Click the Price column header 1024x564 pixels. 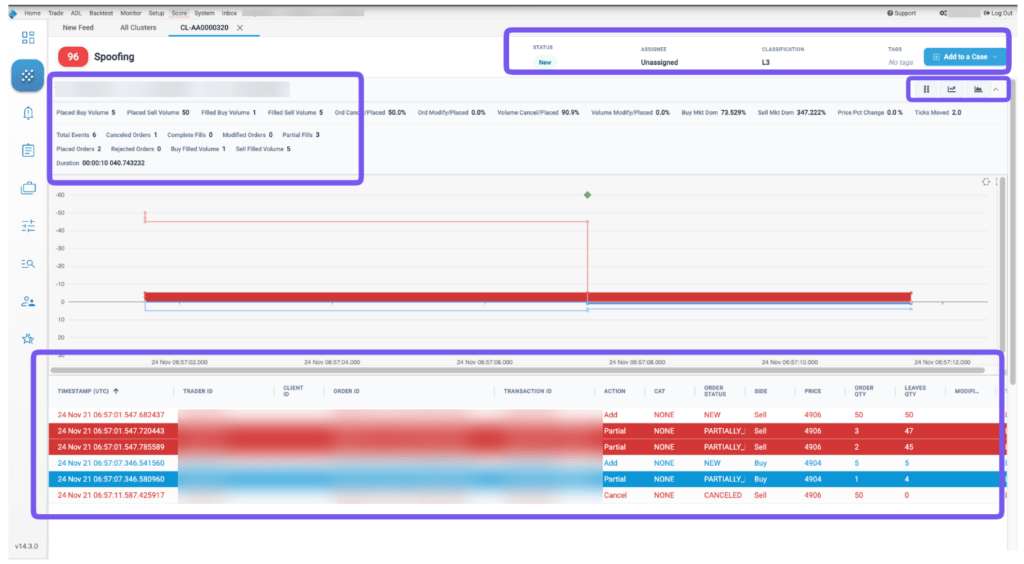pos(812,391)
